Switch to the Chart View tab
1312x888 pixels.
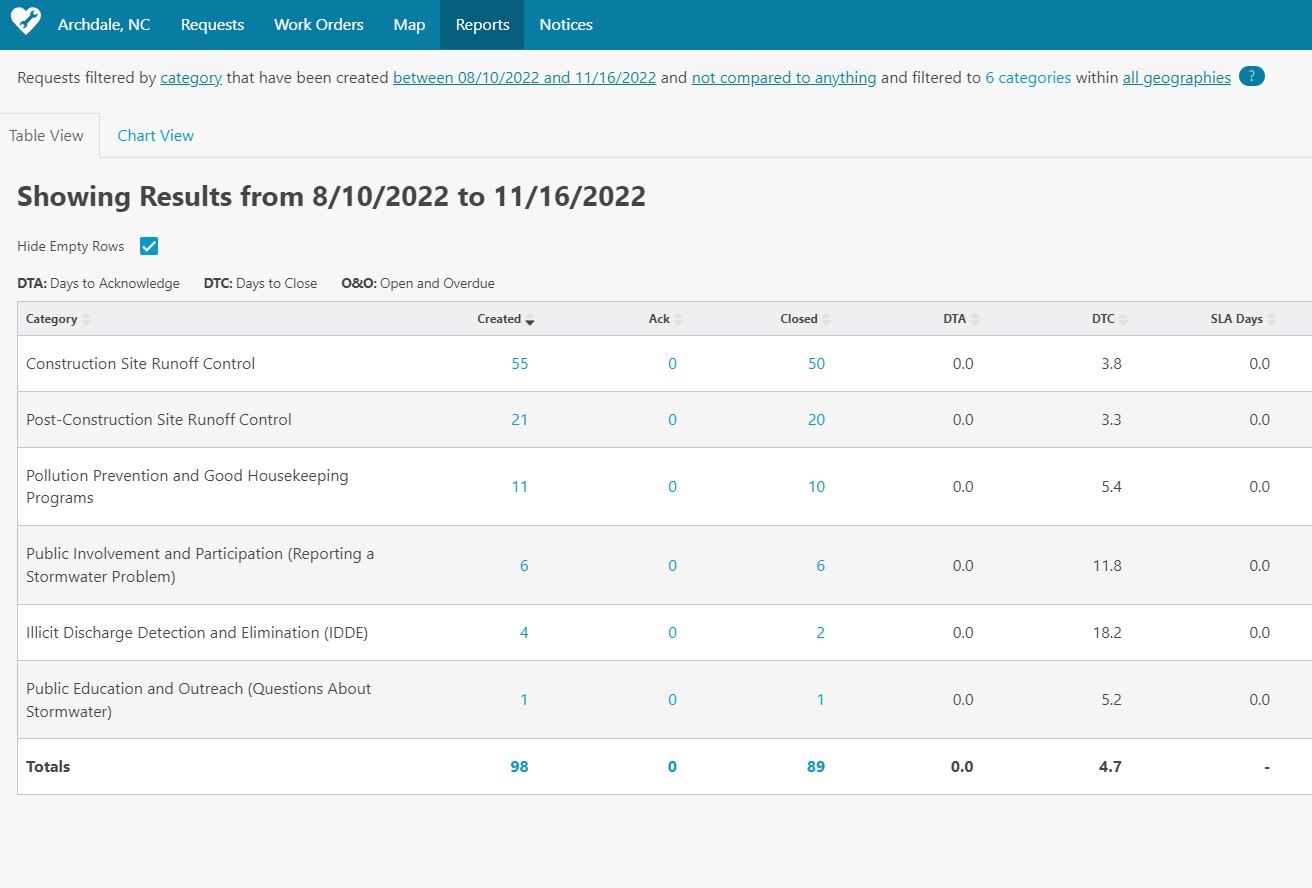click(x=155, y=136)
